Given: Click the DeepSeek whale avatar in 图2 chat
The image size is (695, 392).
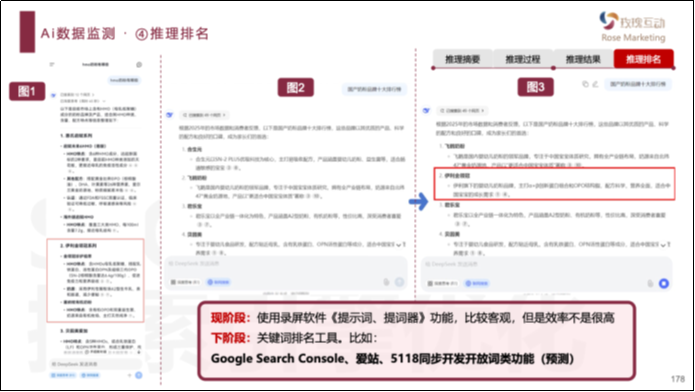Looking at the screenshot, I should pos(169,115).
